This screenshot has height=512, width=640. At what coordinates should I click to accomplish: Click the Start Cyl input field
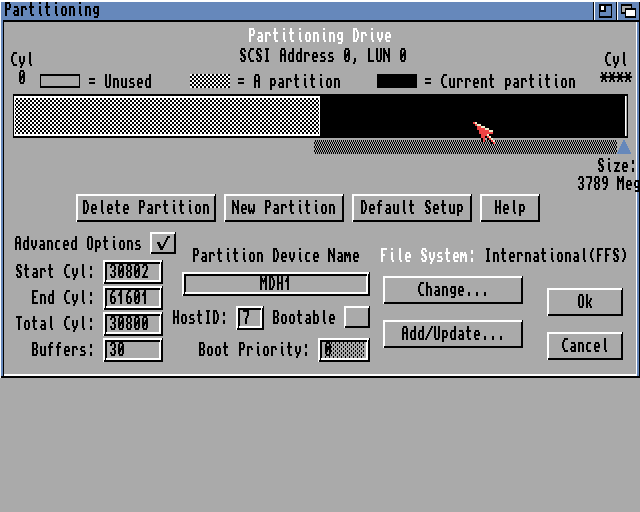[x=133, y=272]
